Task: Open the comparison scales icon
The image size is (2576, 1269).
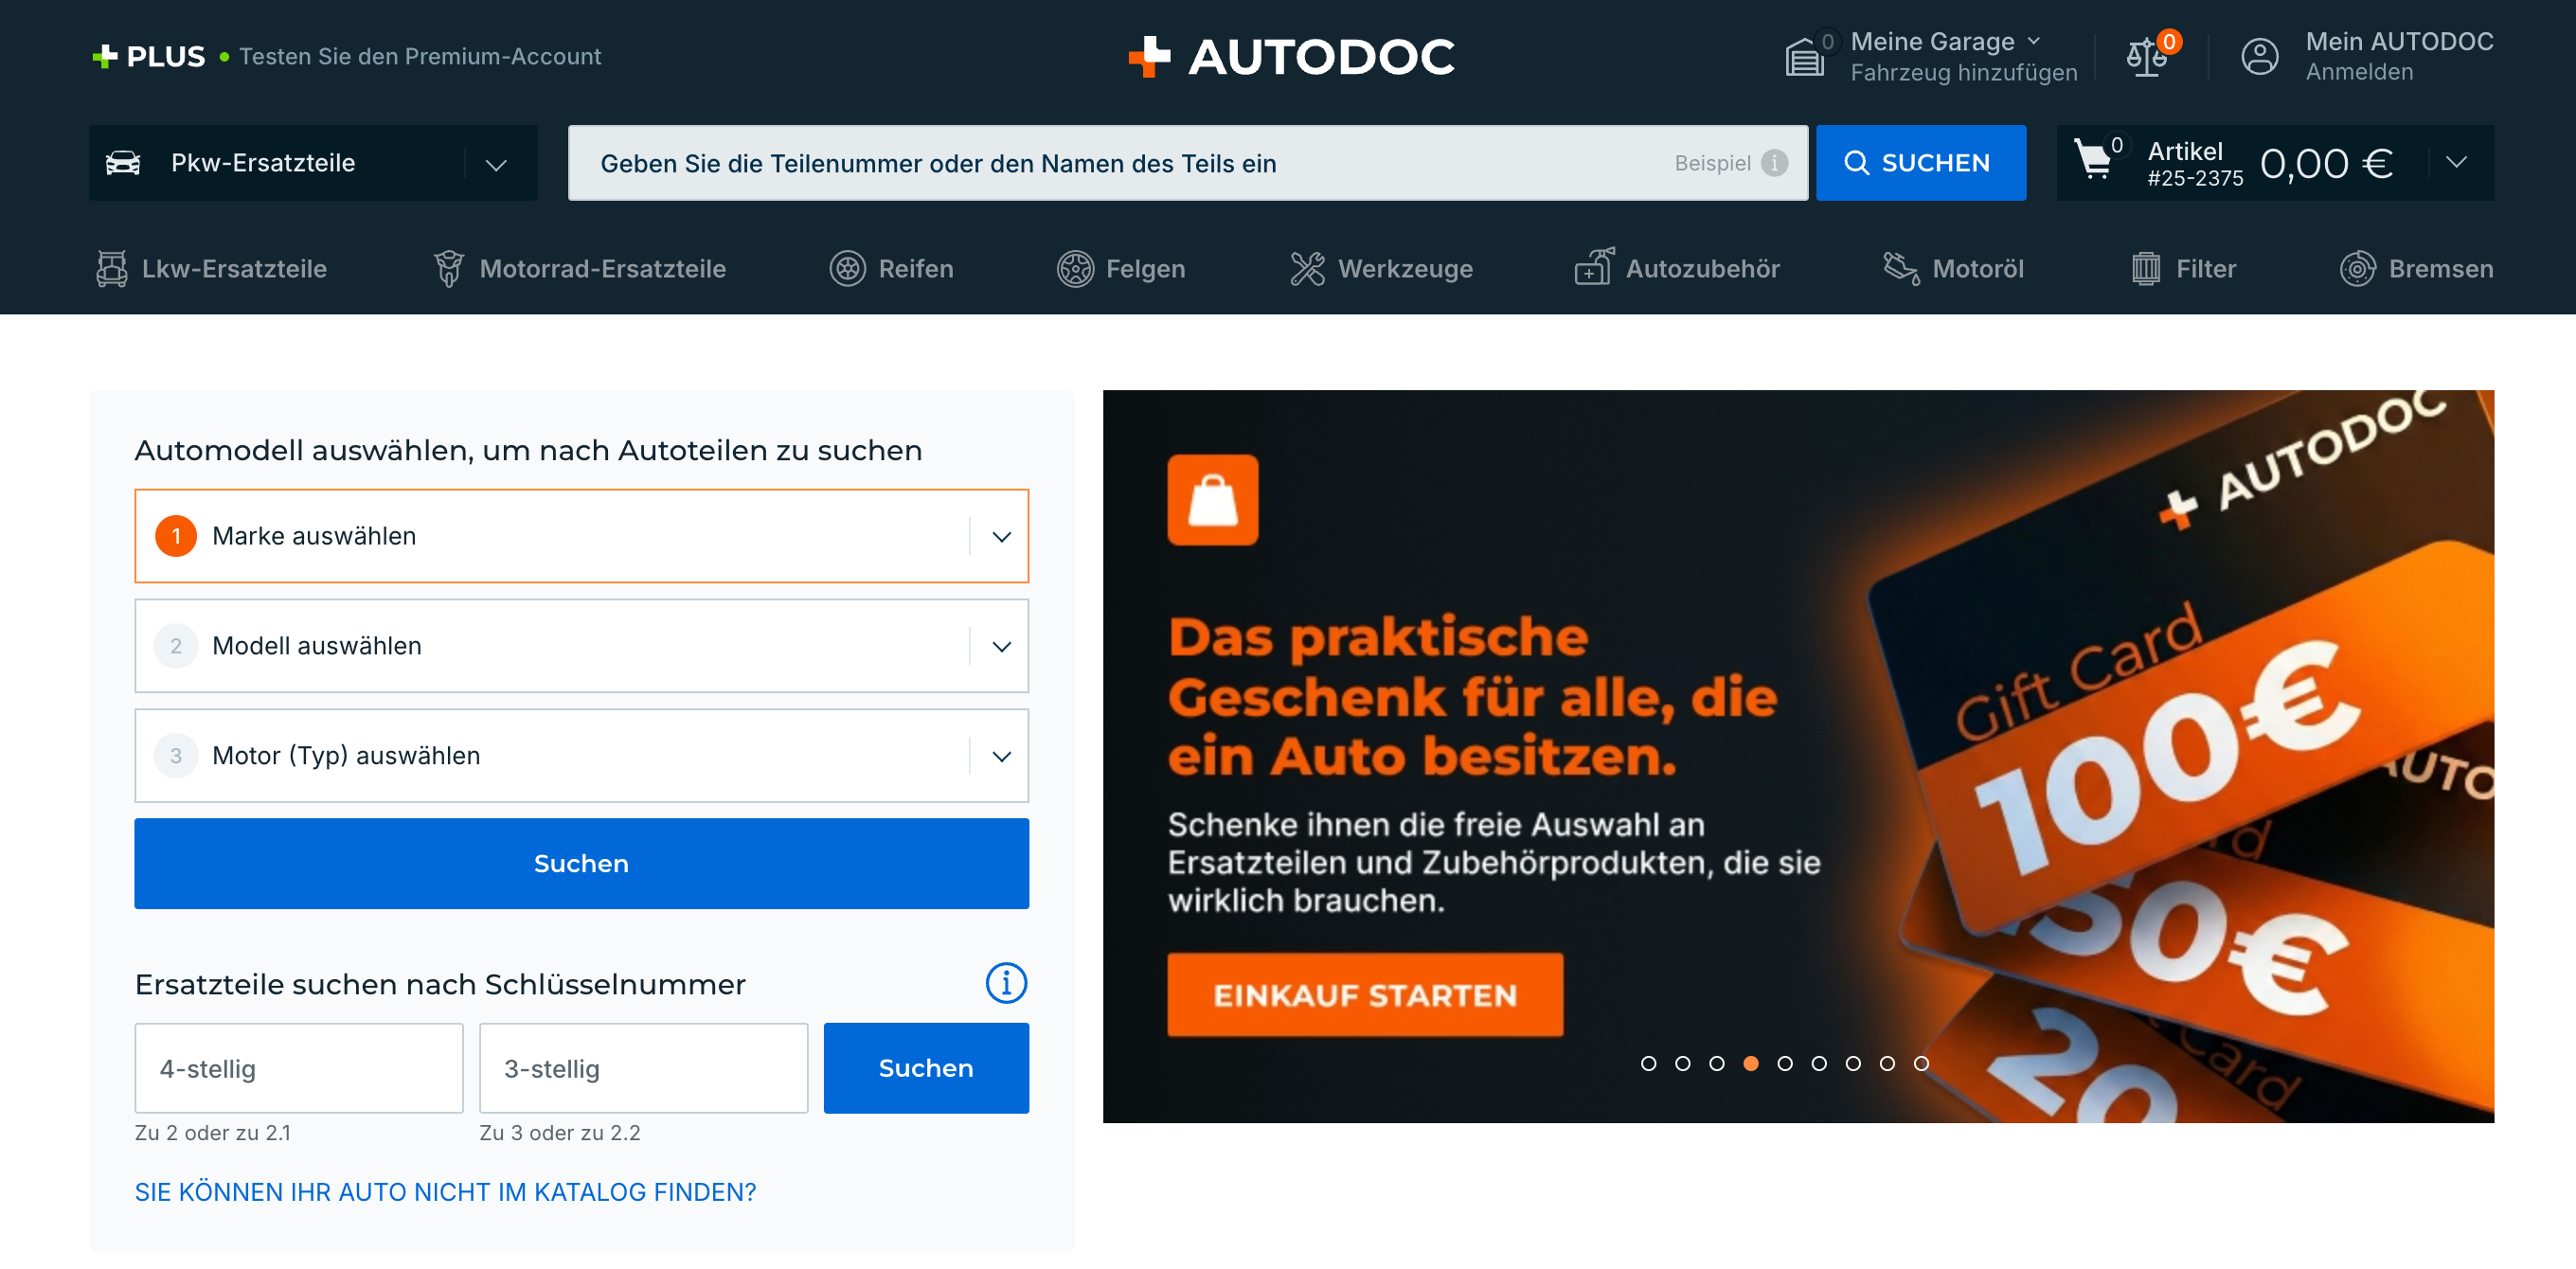Action: coord(2146,57)
